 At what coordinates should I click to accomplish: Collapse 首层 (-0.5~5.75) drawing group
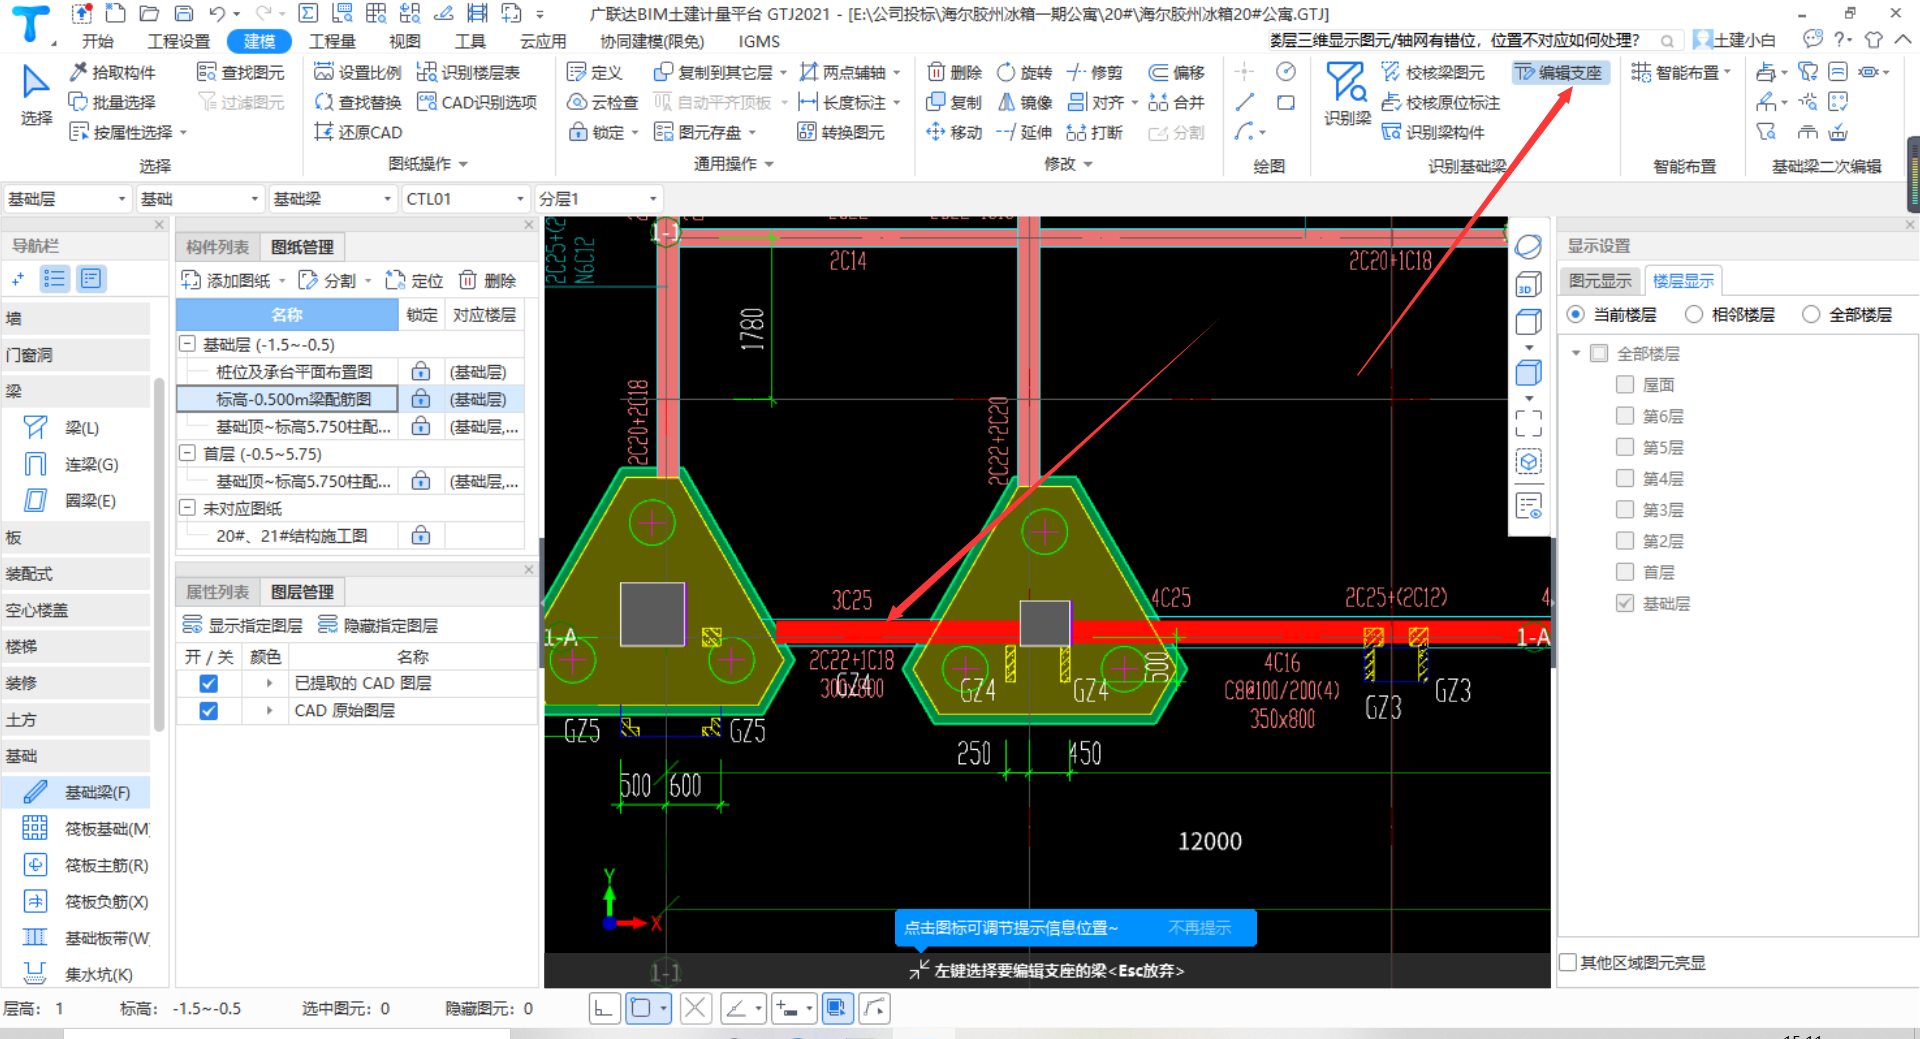(x=187, y=453)
